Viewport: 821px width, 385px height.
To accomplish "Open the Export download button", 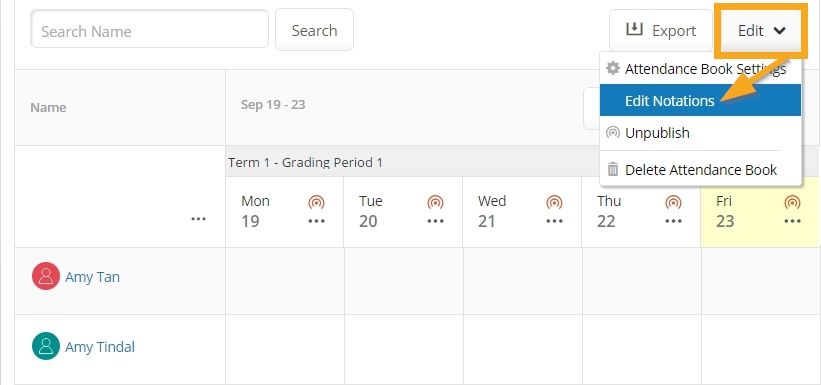I will pyautogui.click(x=661, y=30).
